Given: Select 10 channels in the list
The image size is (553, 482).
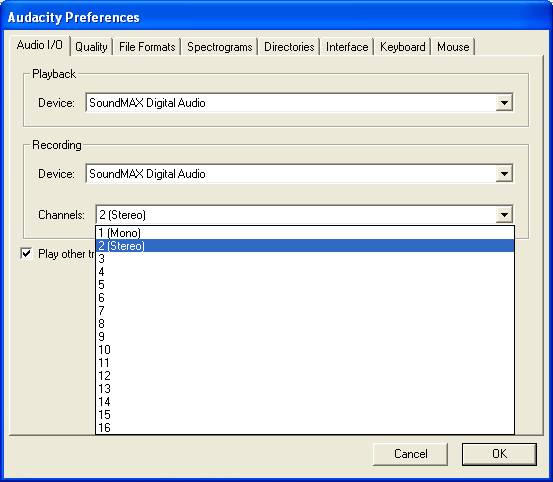Looking at the screenshot, I should (305, 350).
